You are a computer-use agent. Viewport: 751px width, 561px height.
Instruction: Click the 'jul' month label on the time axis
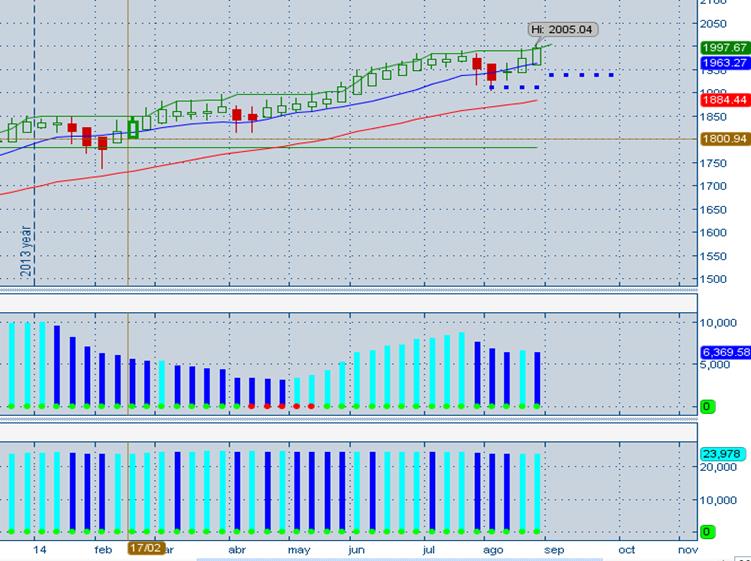coord(428,550)
